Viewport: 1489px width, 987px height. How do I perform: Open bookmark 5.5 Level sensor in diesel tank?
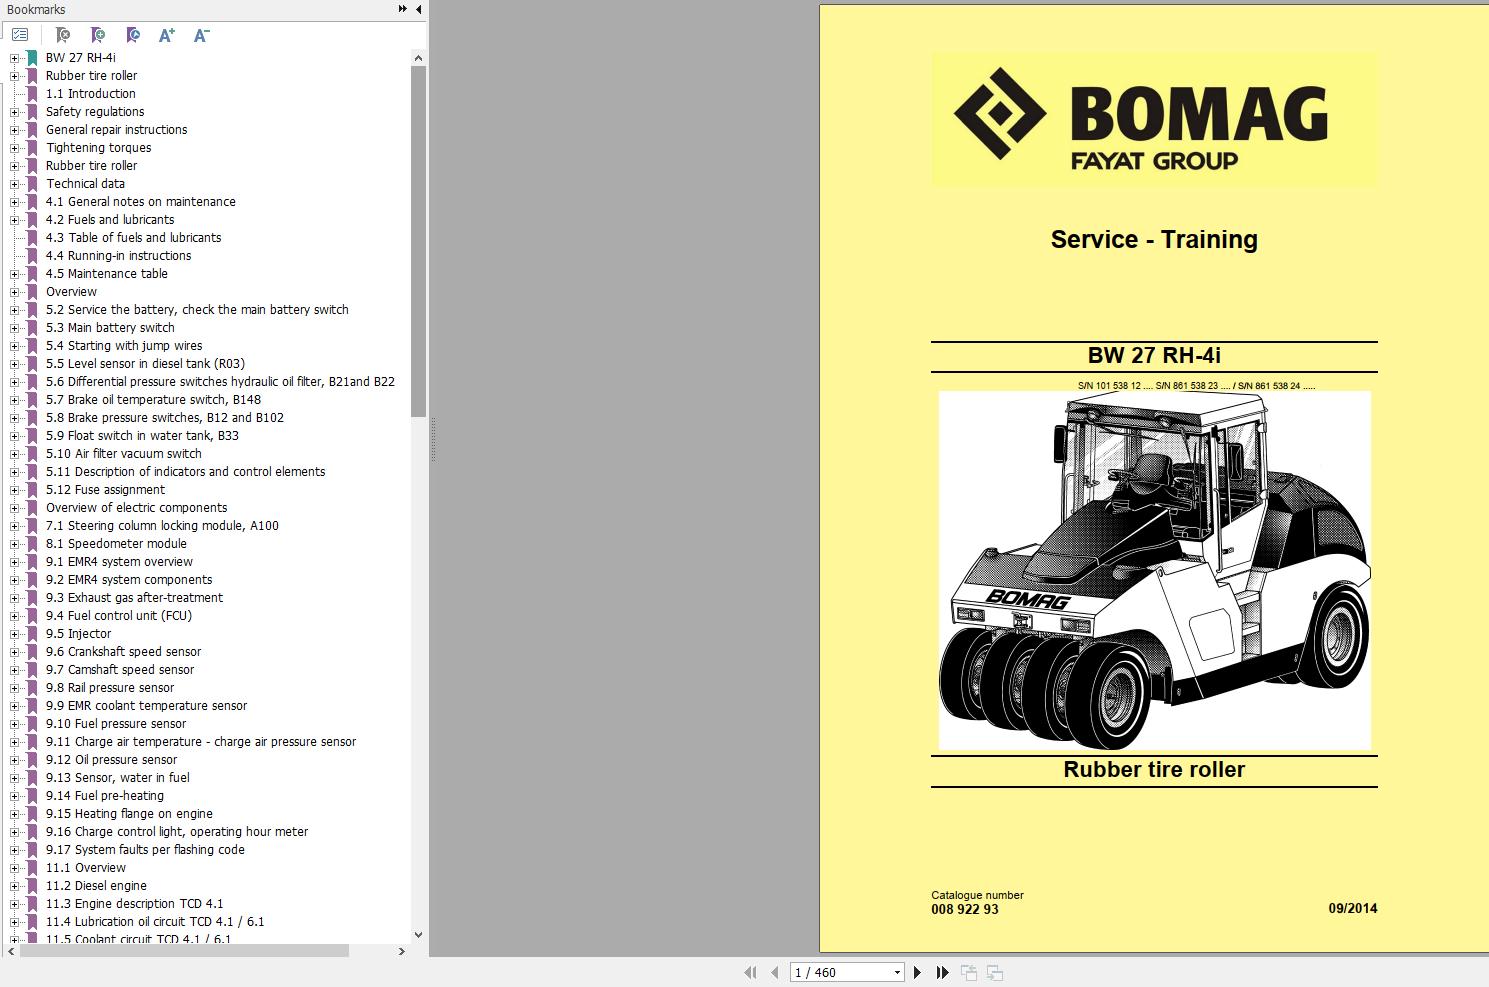pos(145,364)
